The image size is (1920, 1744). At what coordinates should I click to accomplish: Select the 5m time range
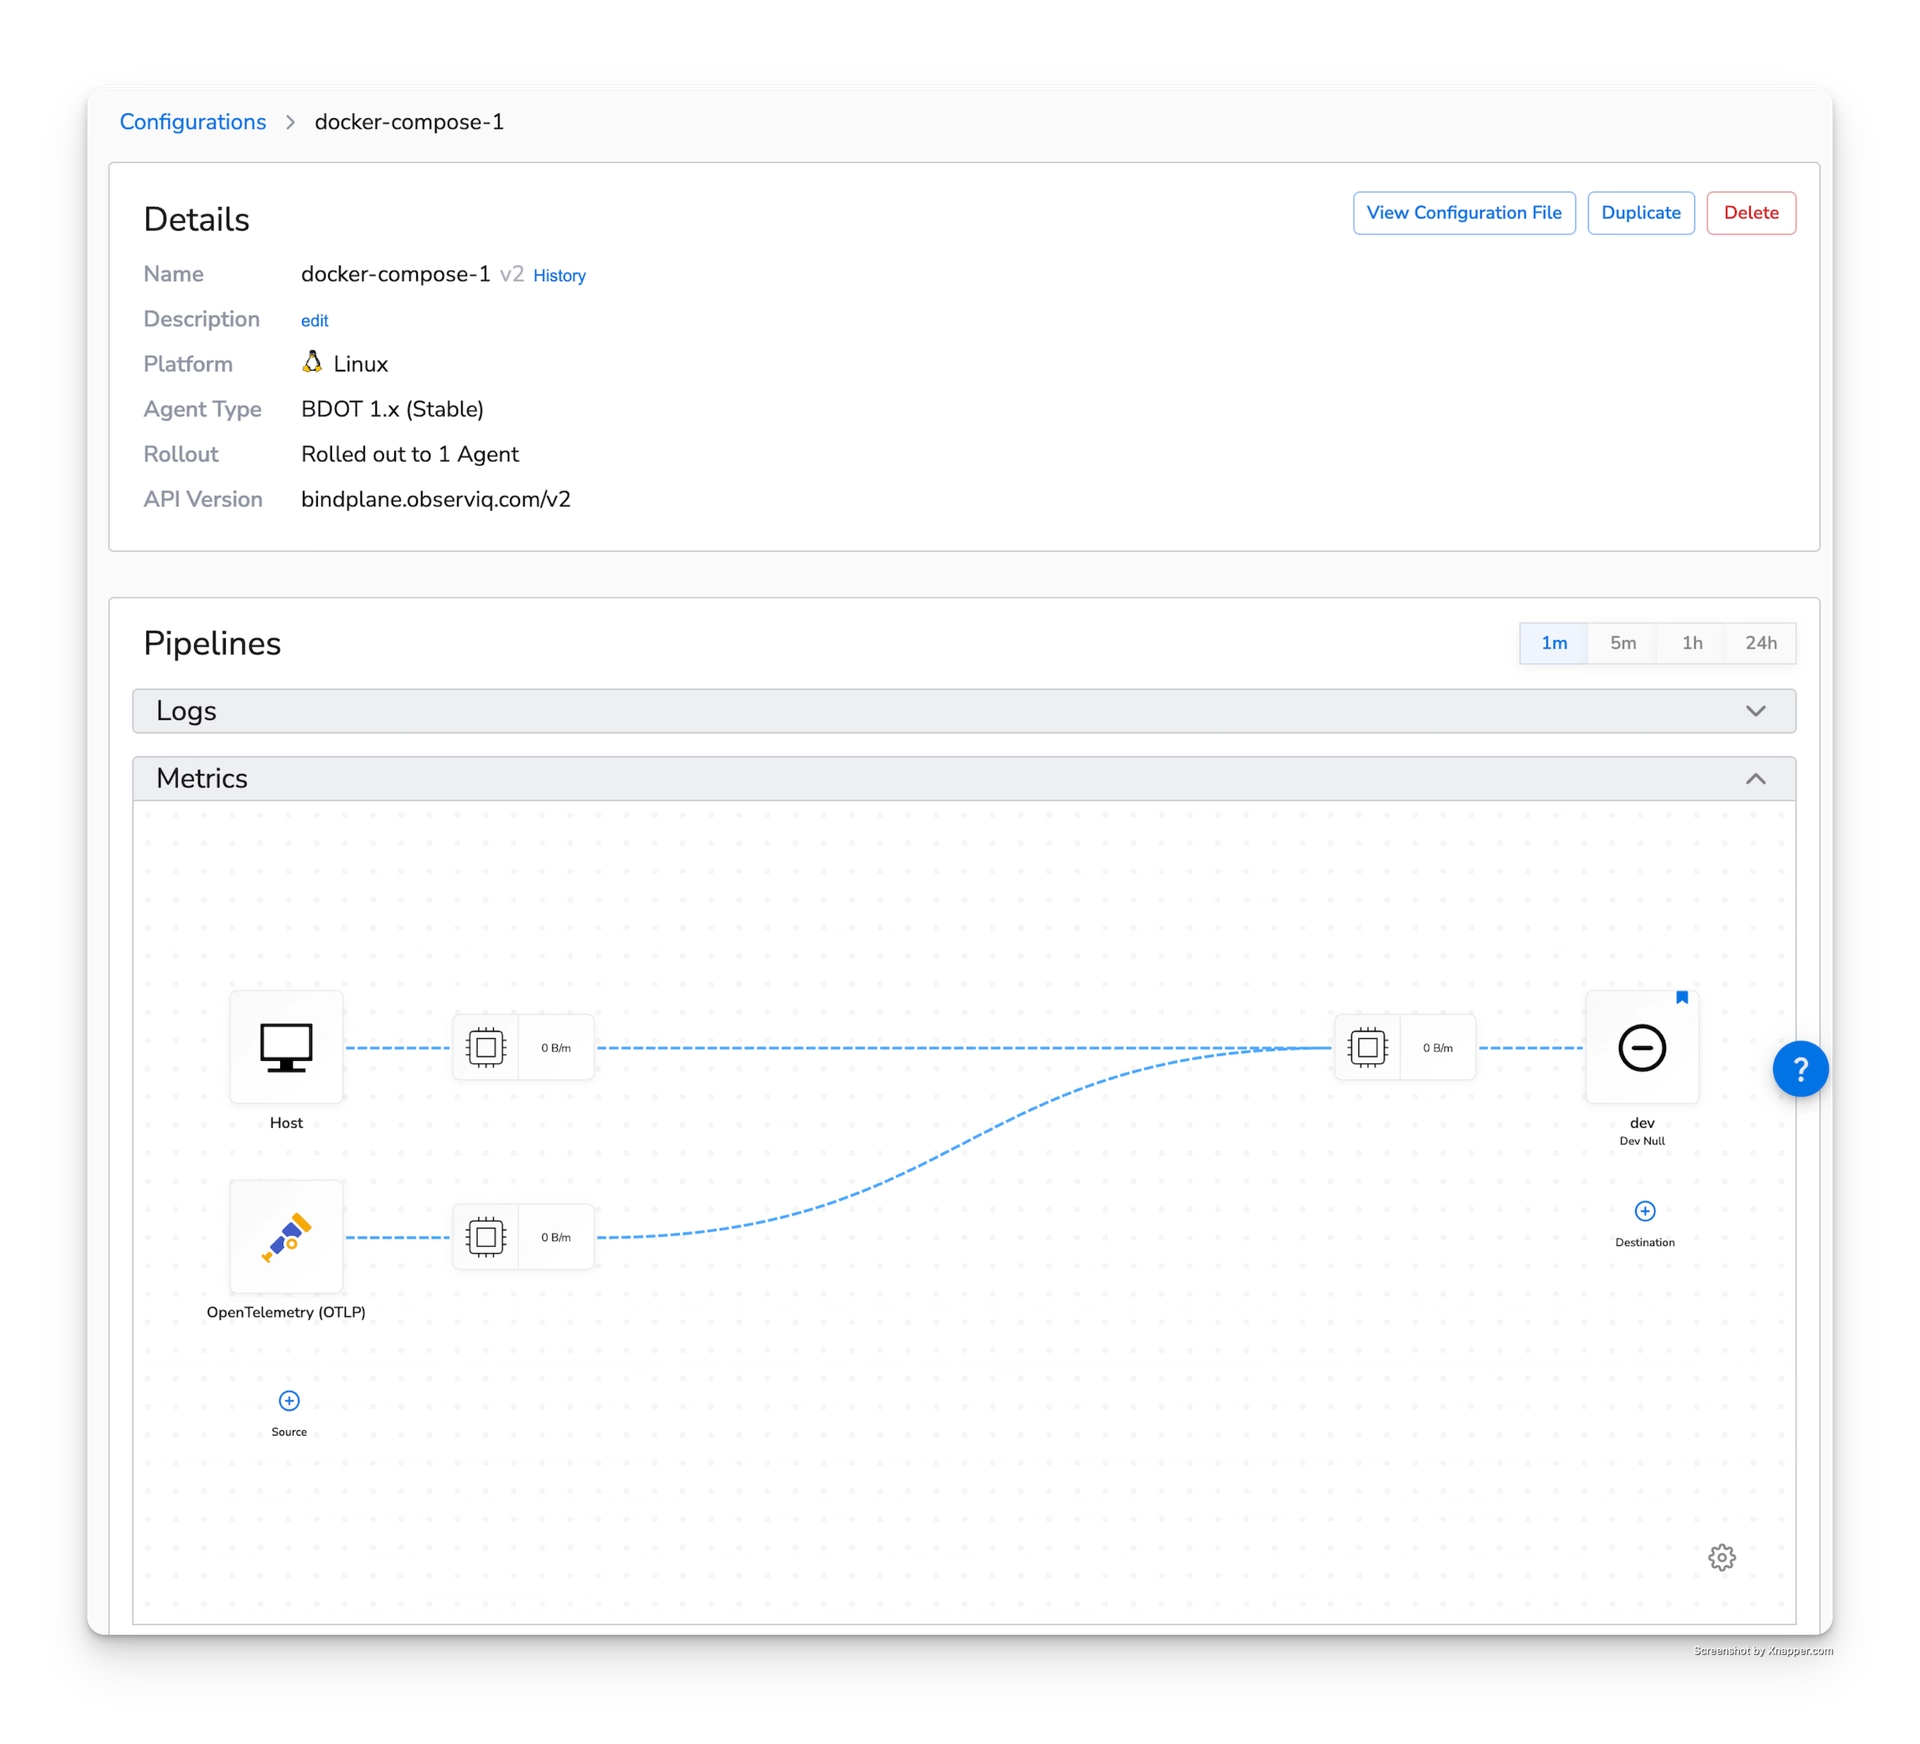coord(1622,643)
